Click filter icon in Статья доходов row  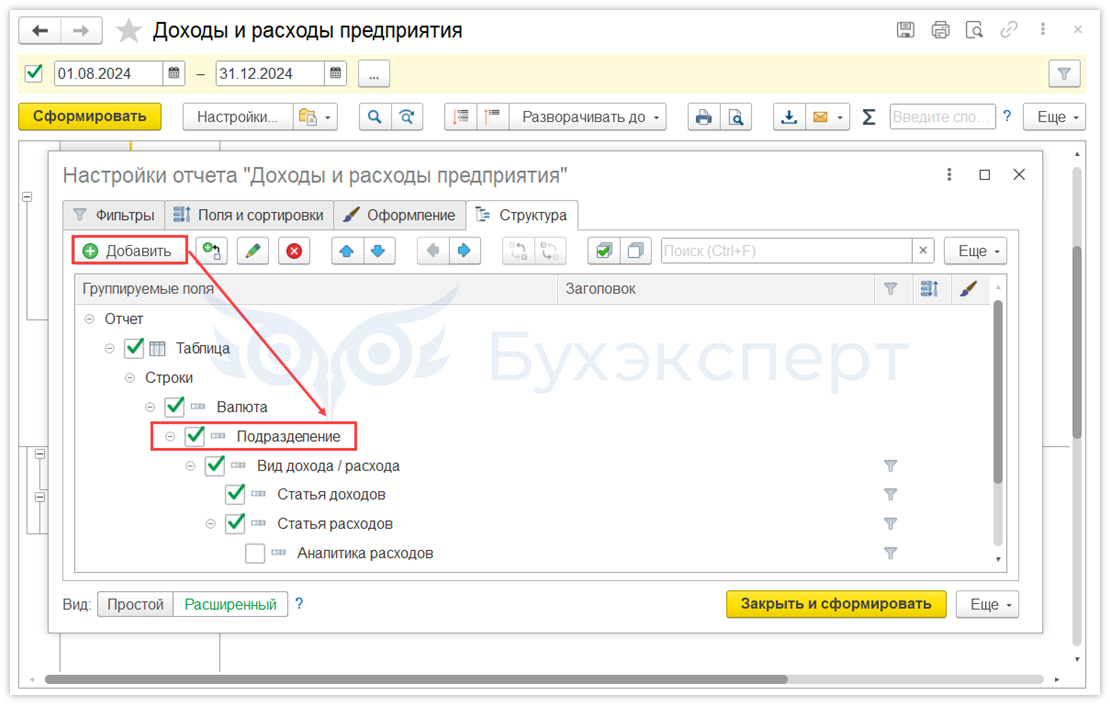891,494
